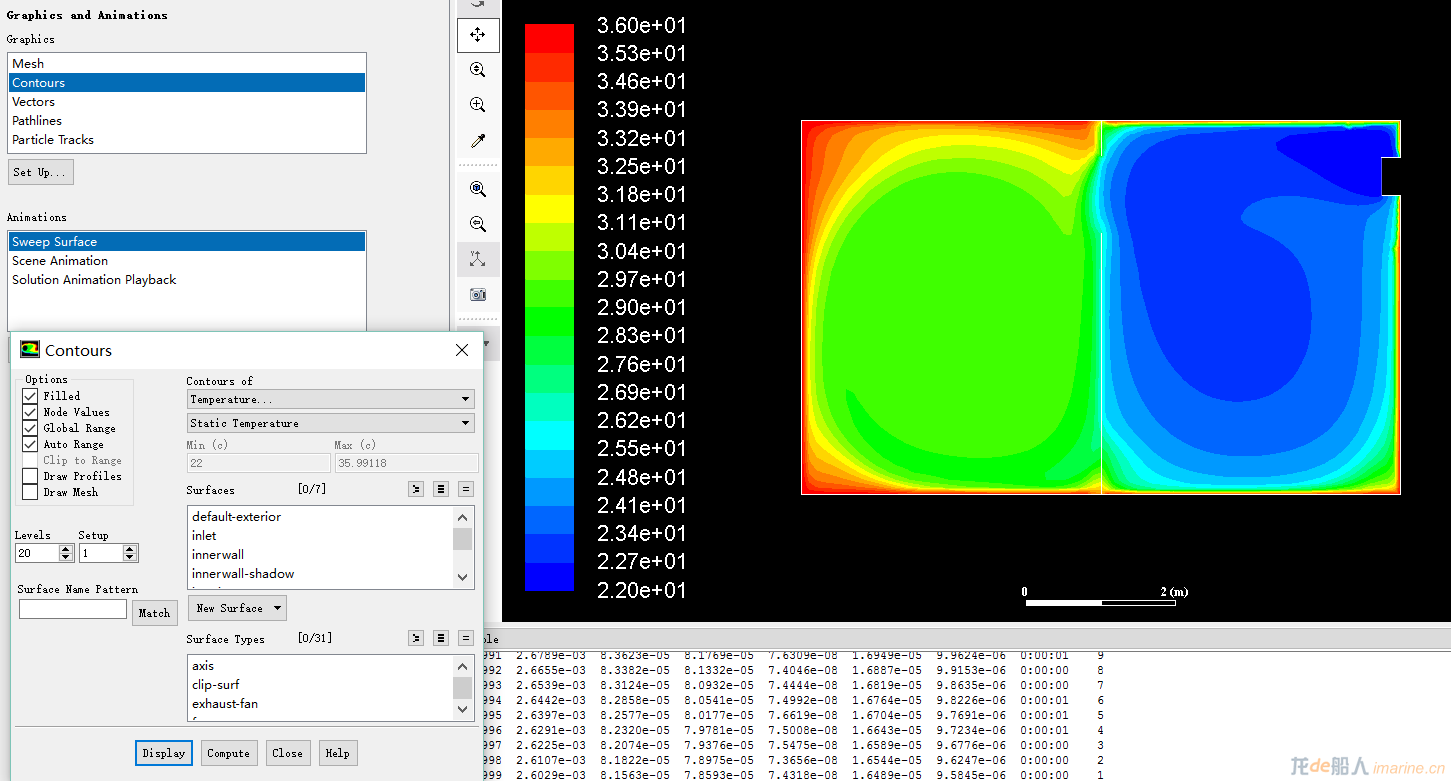
Task: Click the yellow legend band at 3.11e+01
Action: click(x=549, y=208)
